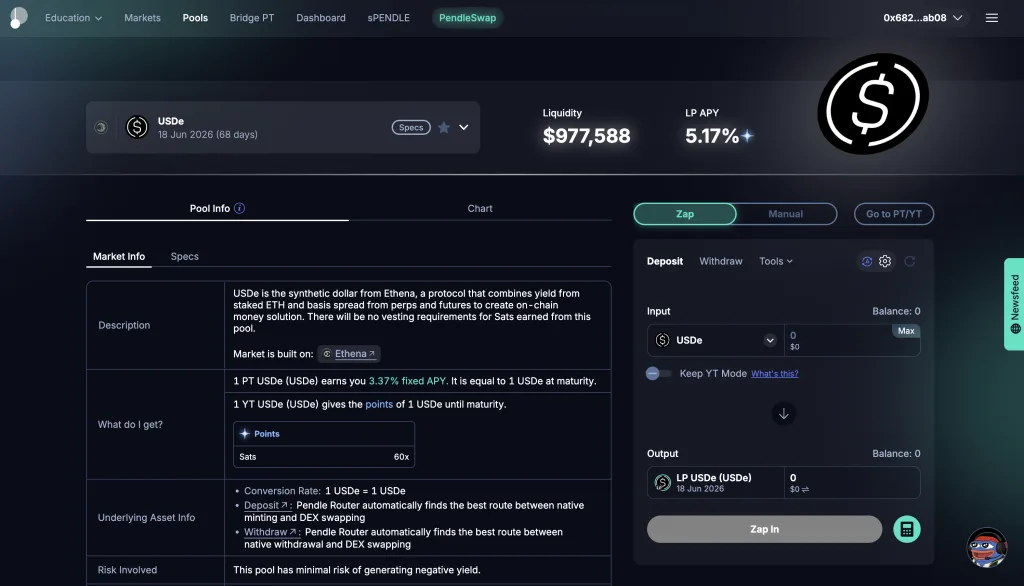Open the Newsfeed side panel tab
Viewport: 1024px width, 586px height.
pyautogui.click(x=1014, y=304)
